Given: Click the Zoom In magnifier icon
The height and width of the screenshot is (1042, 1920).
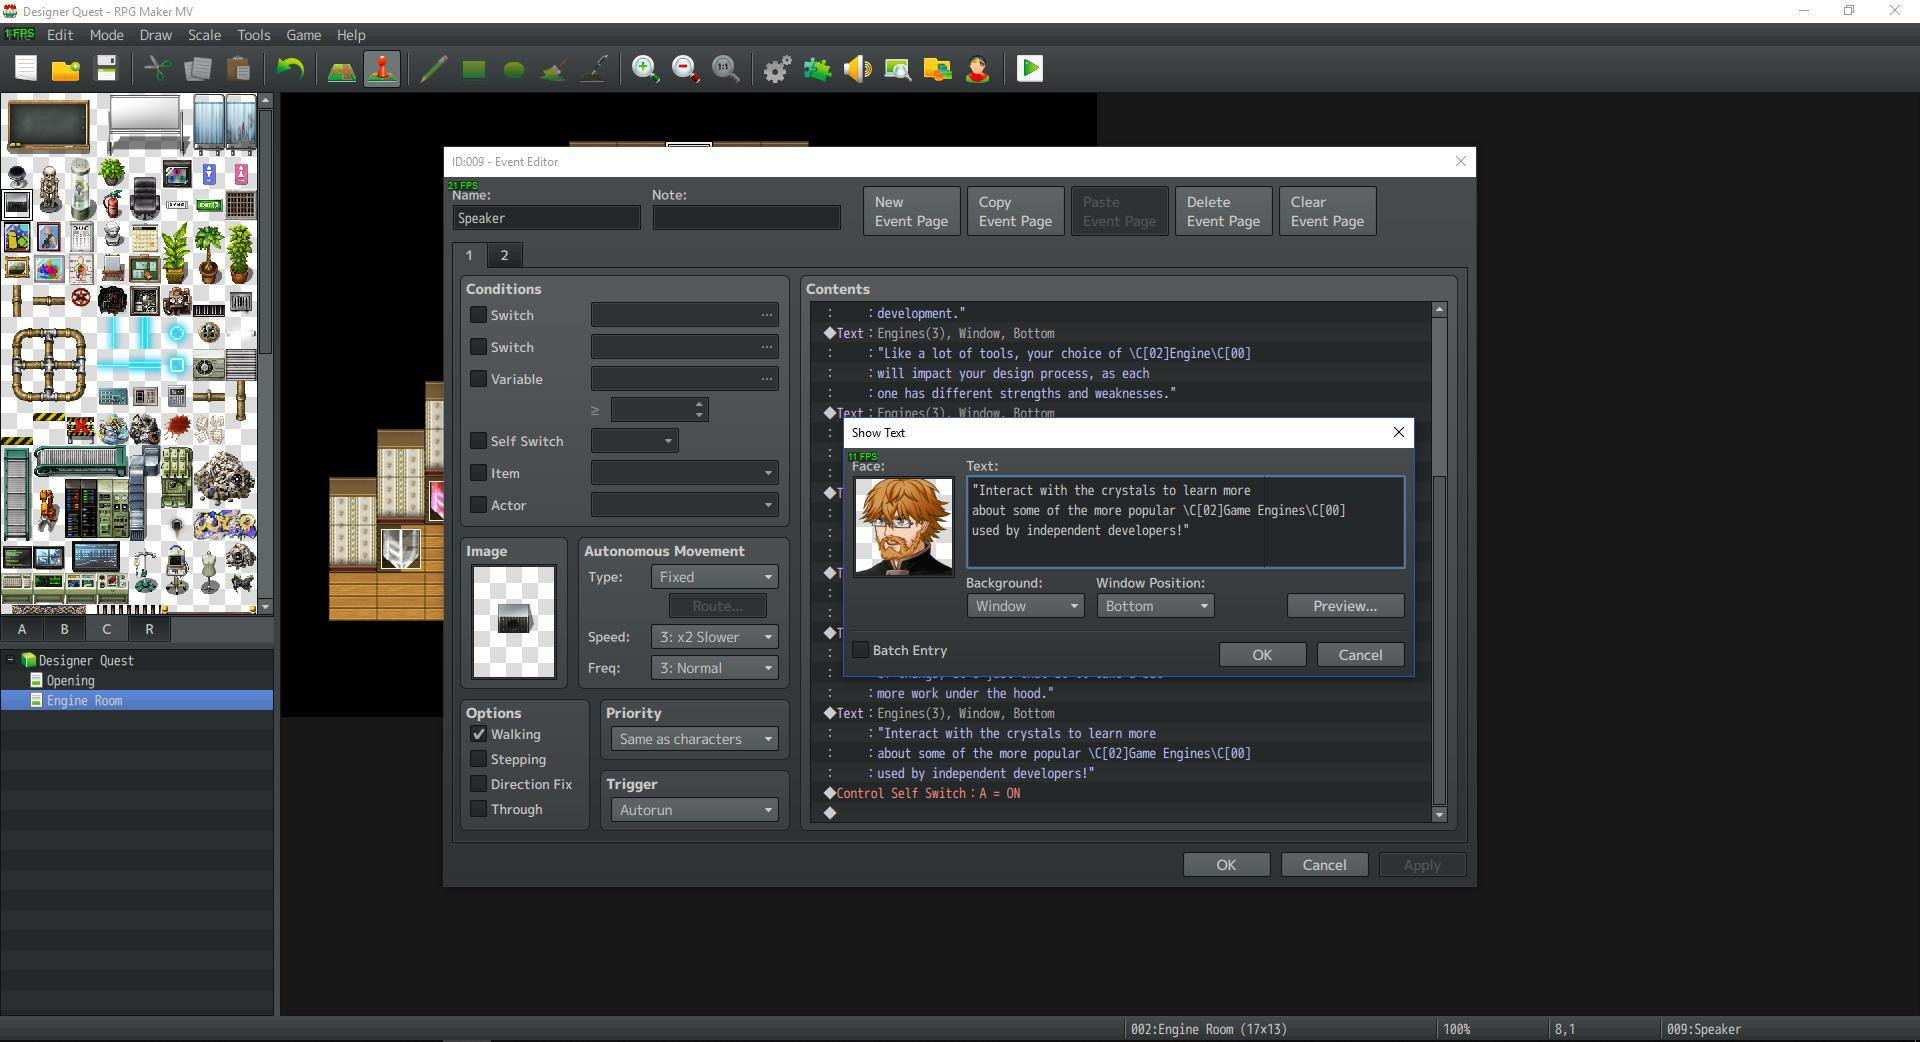Looking at the screenshot, I should click(646, 69).
